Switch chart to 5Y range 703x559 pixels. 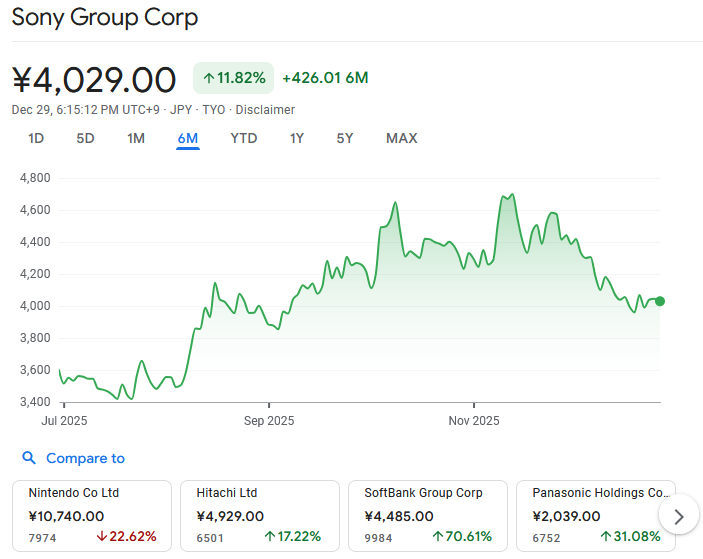point(345,139)
